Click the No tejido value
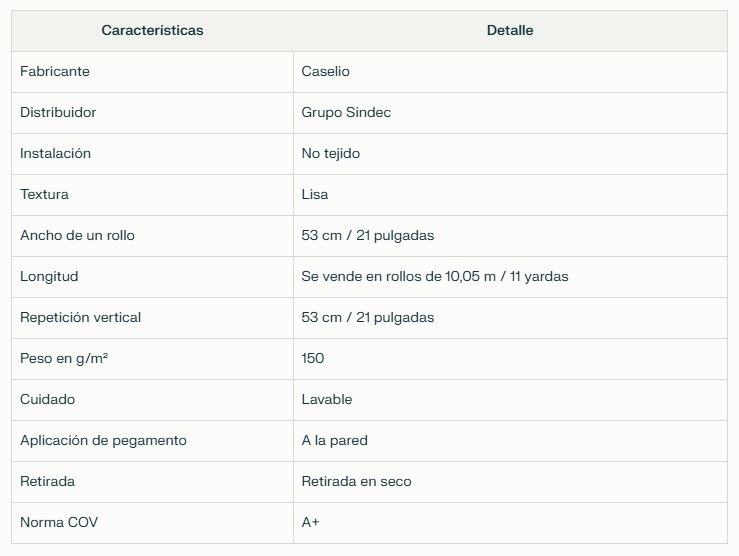This screenshot has width=739, height=556. pos(330,154)
